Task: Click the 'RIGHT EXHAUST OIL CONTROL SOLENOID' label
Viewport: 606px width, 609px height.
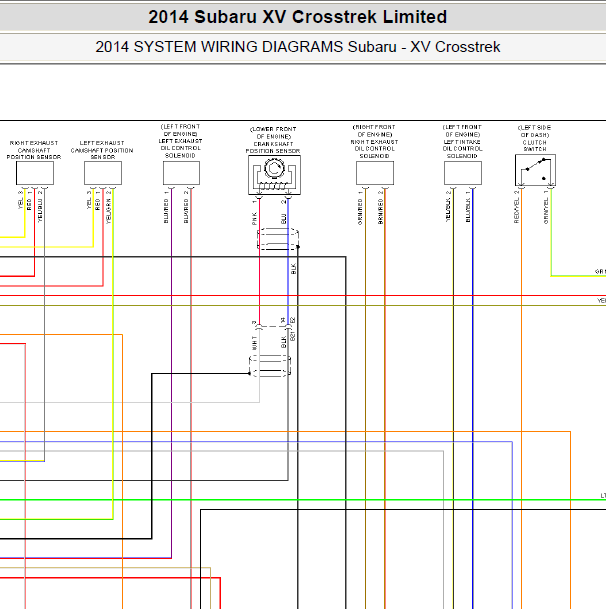Action: (374, 149)
